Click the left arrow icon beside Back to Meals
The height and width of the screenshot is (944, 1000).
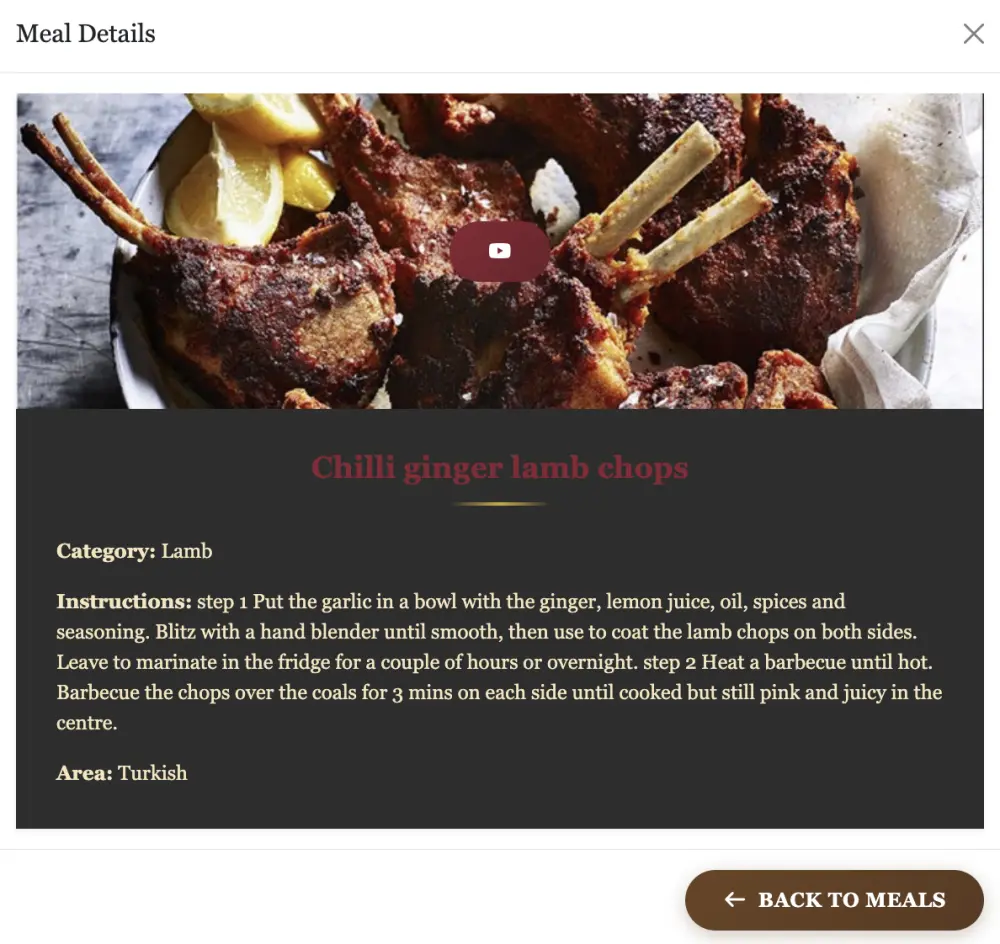click(735, 899)
